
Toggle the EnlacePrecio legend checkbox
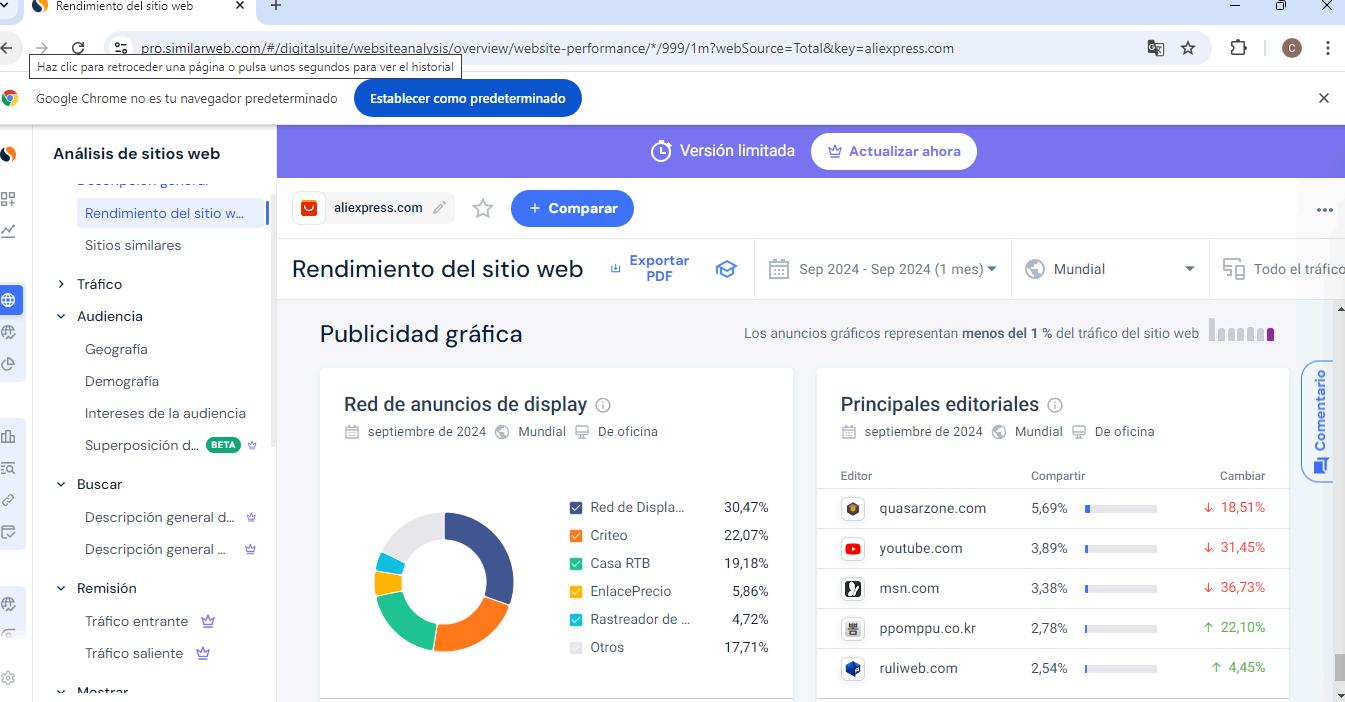576,592
